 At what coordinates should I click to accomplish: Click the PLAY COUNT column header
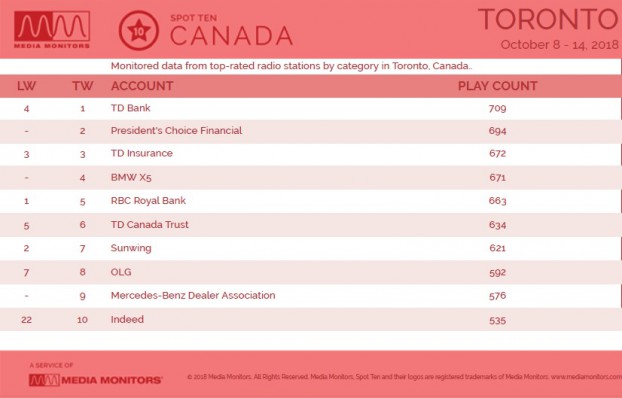(497, 86)
